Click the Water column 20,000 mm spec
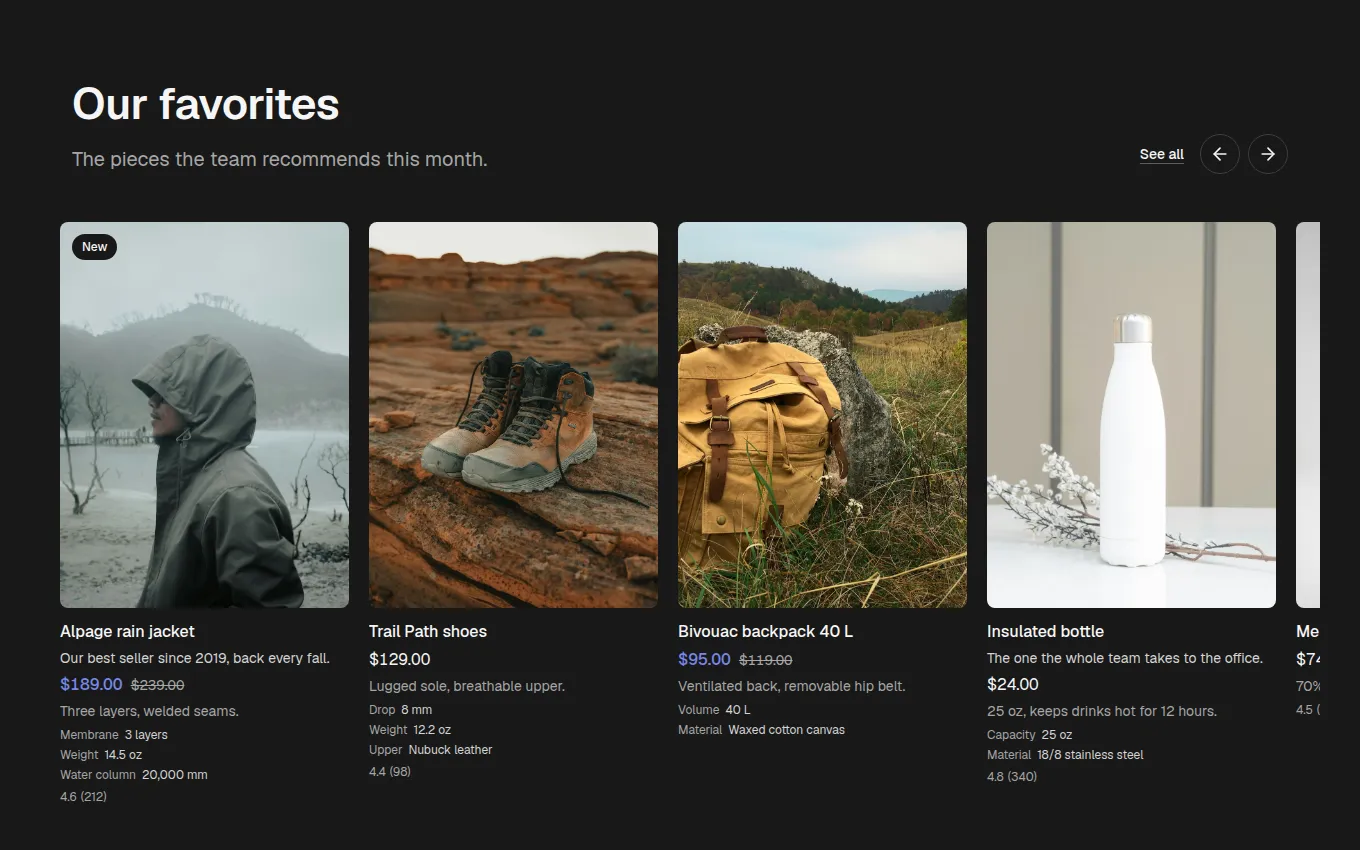The height and width of the screenshot is (850, 1360). click(134, 775)
